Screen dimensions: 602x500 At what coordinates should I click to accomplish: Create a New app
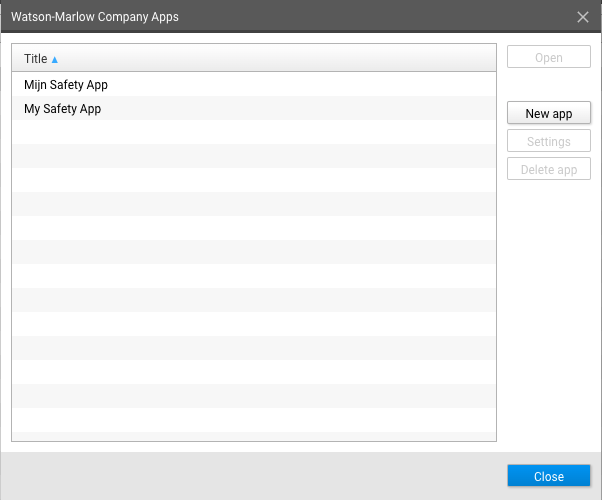(x=549, y=113)
